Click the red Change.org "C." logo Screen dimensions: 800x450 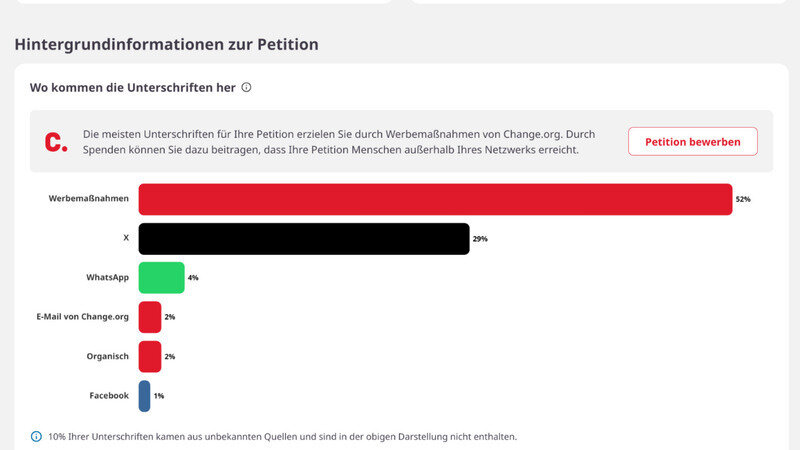tap(56, 142)
